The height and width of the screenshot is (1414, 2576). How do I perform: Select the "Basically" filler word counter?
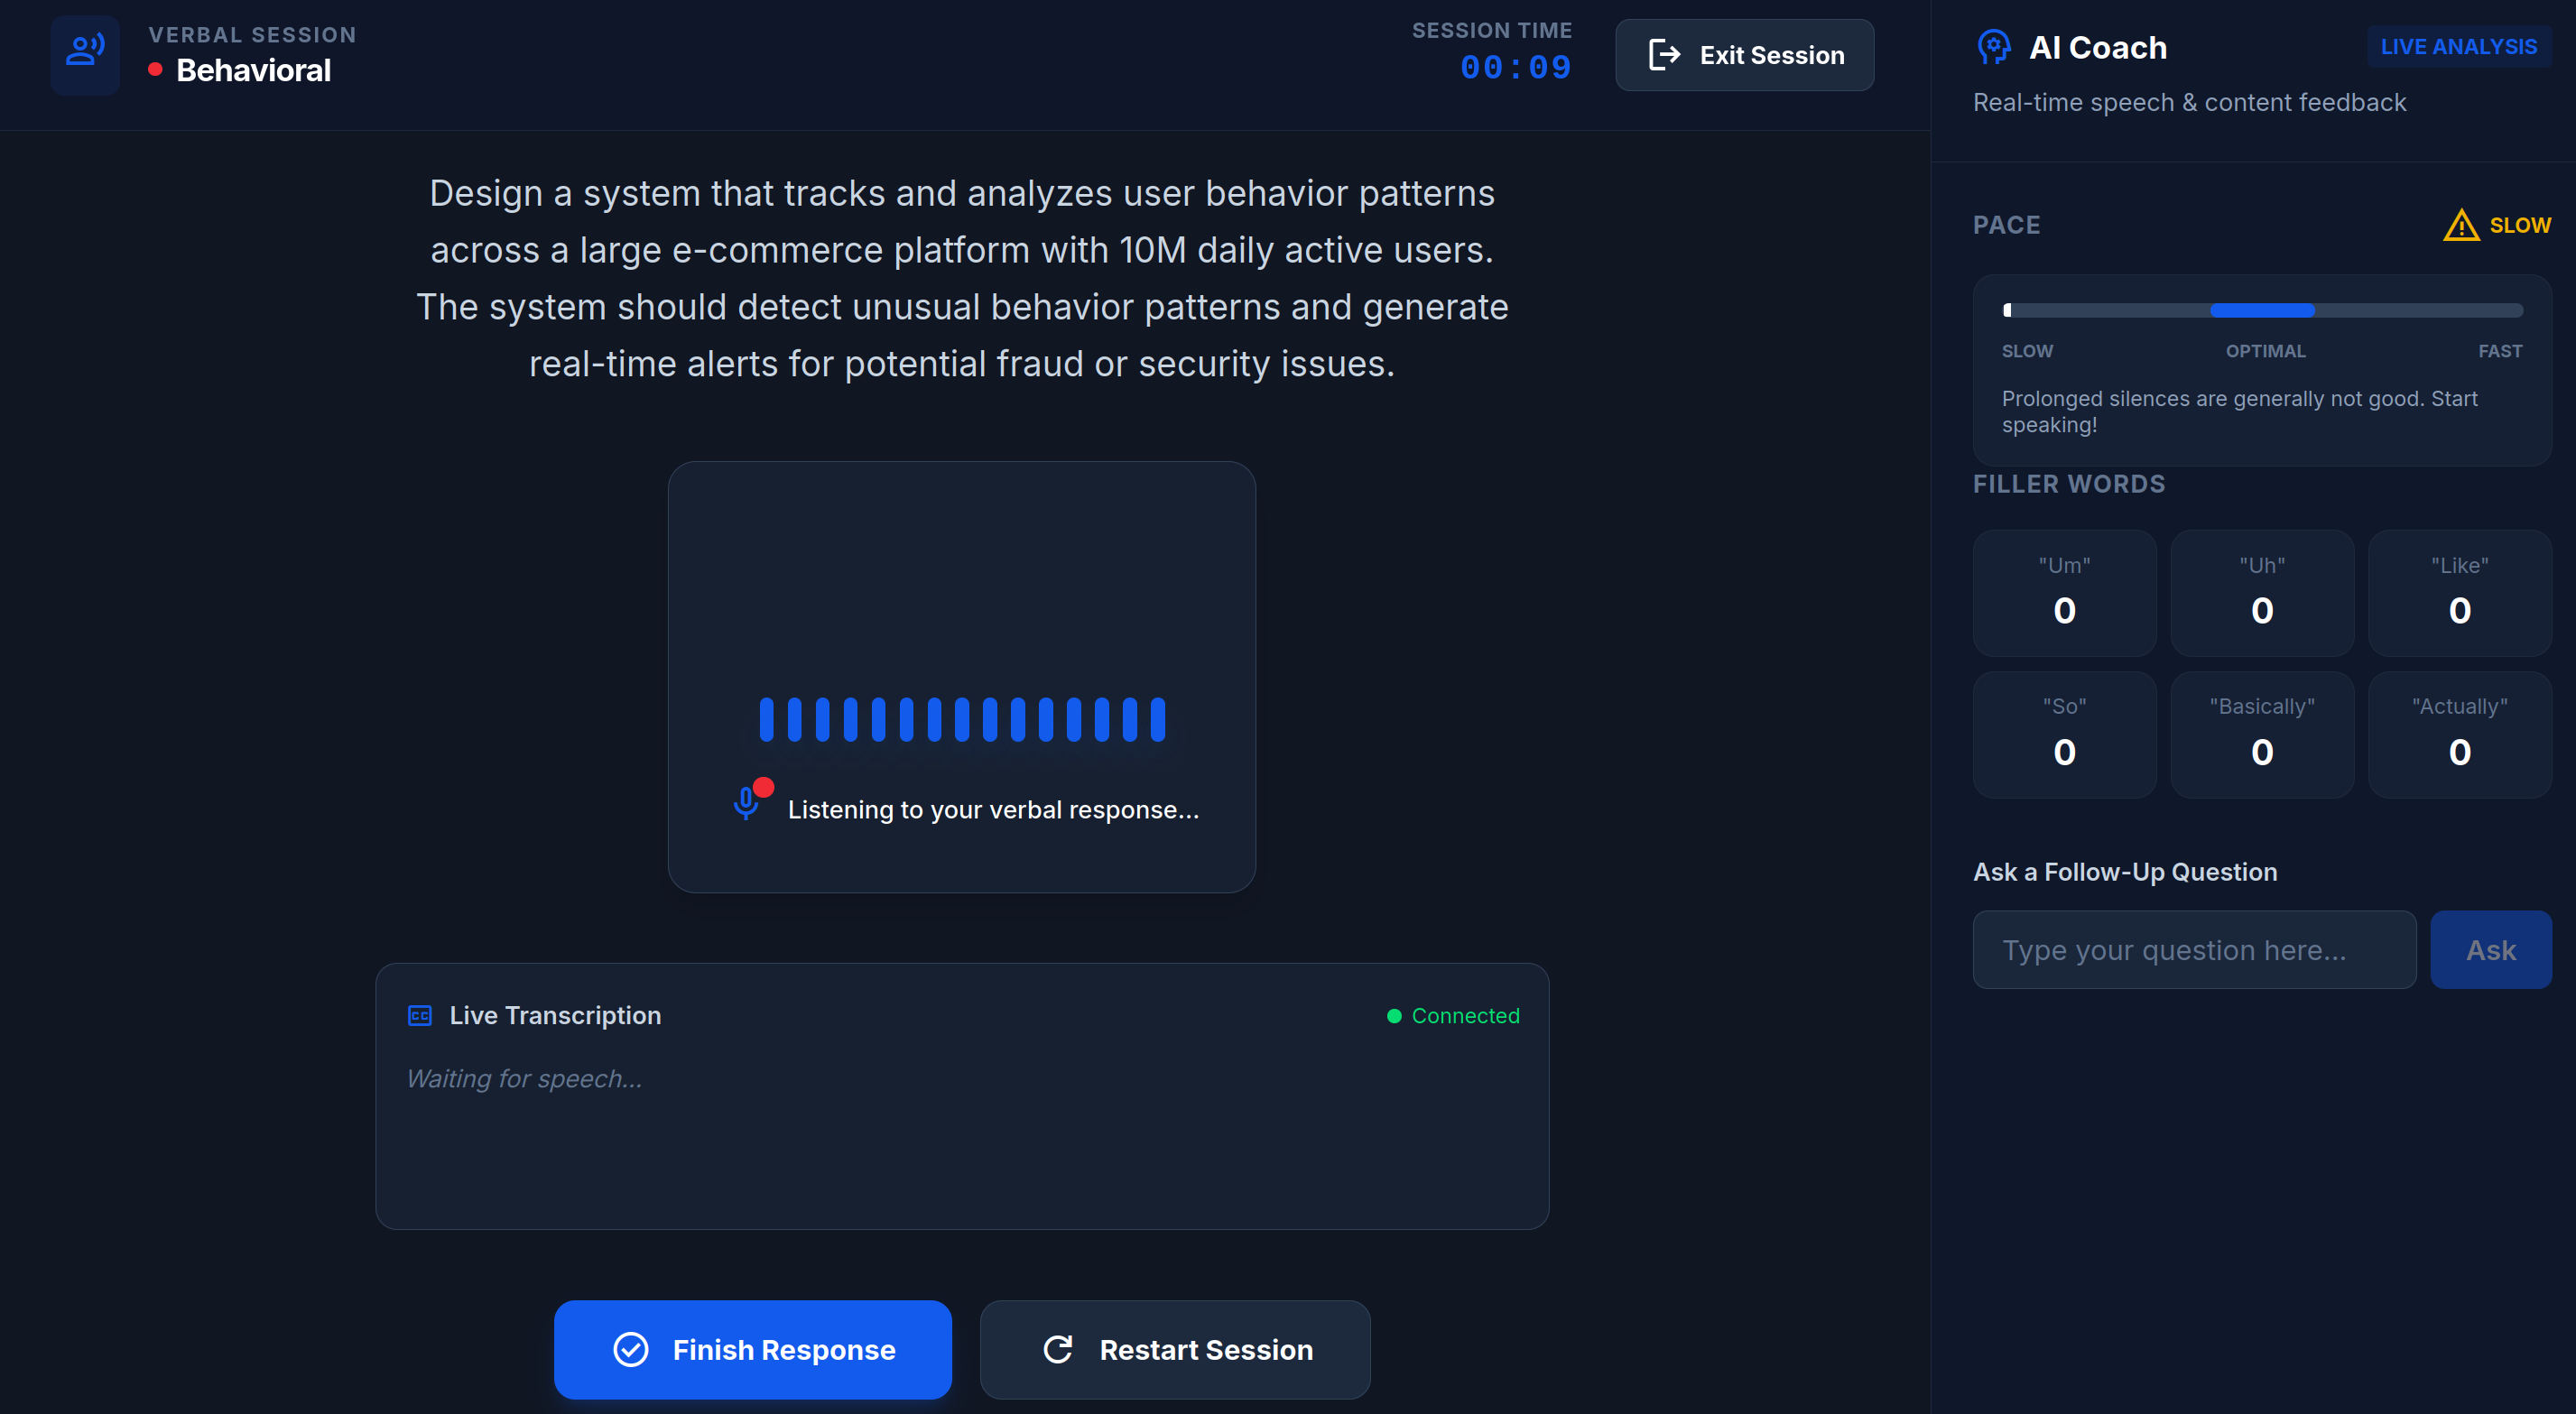pos(2262,734)
